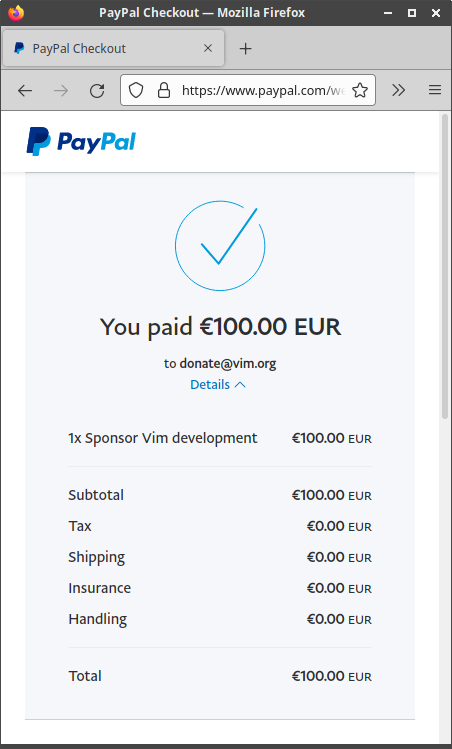
Task: Click the donate@vim.org recipient text
Action: click(228, 364)
